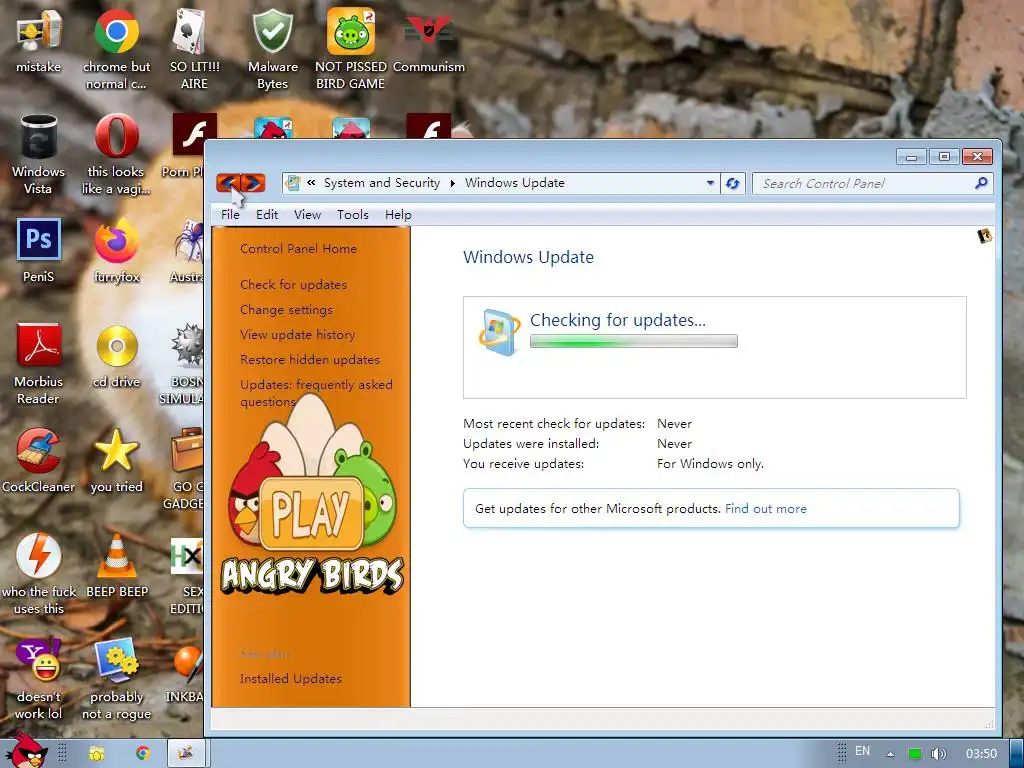This screenshot has width=1024, height=768.
Task: Expand the System and Security breadcrumb arrow
Action: click(453, 184)
